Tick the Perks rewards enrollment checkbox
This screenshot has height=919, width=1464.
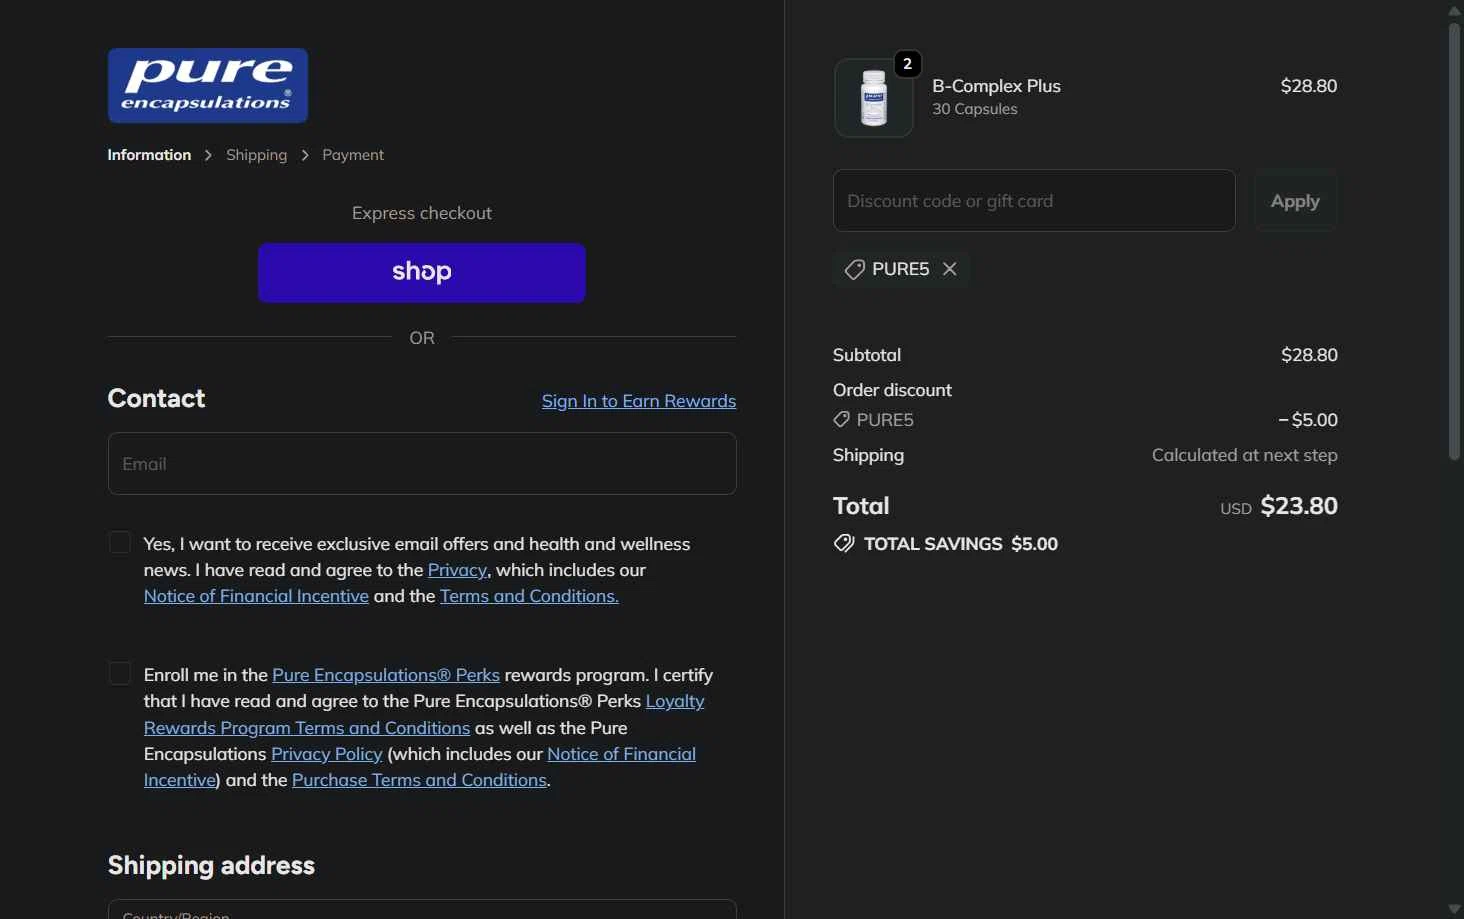click(120, 673)
